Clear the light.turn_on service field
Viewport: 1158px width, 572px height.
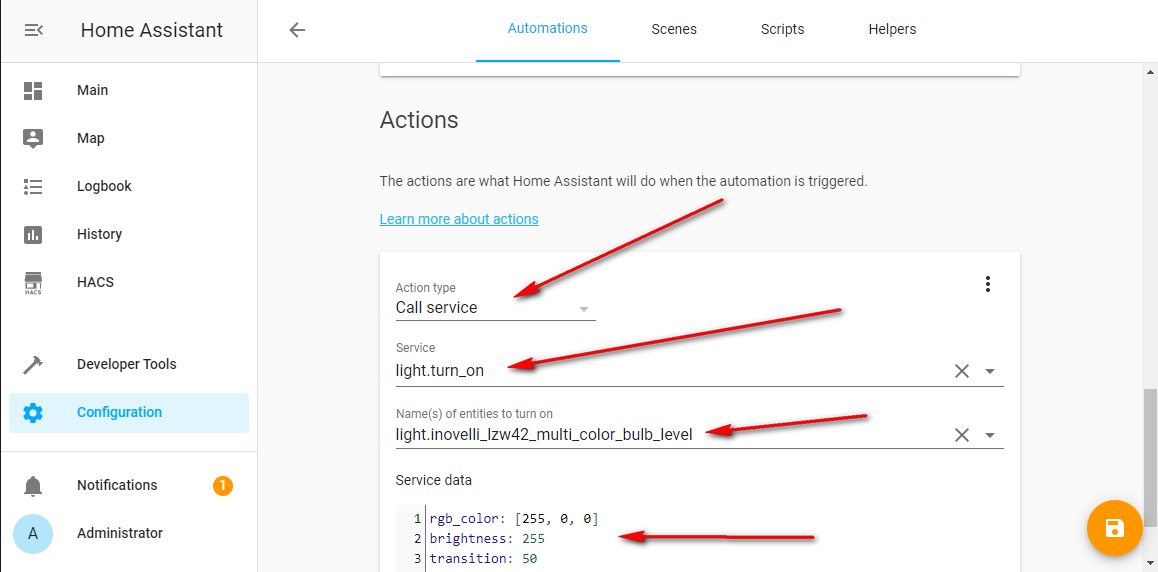click(x=962, y=371)
